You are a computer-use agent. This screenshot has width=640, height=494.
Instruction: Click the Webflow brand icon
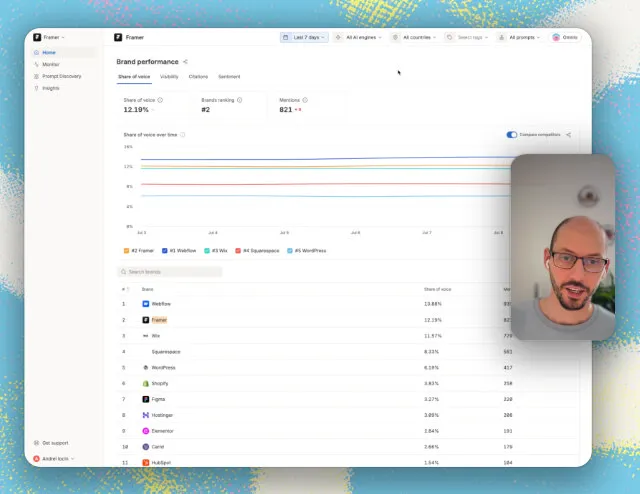pyautogui.click(x=146, y=304)
